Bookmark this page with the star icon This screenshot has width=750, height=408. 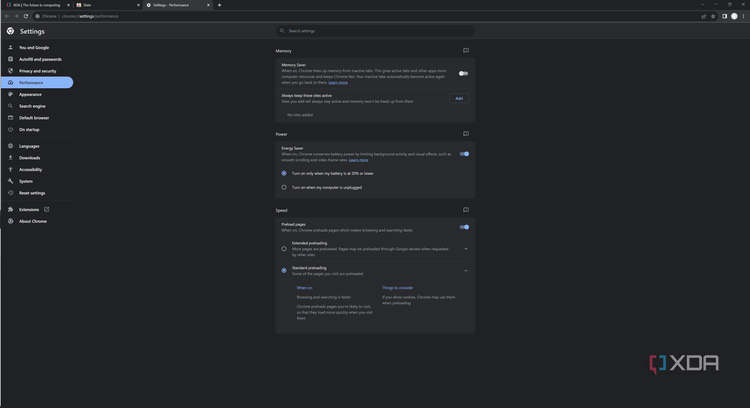coord(713,16)
